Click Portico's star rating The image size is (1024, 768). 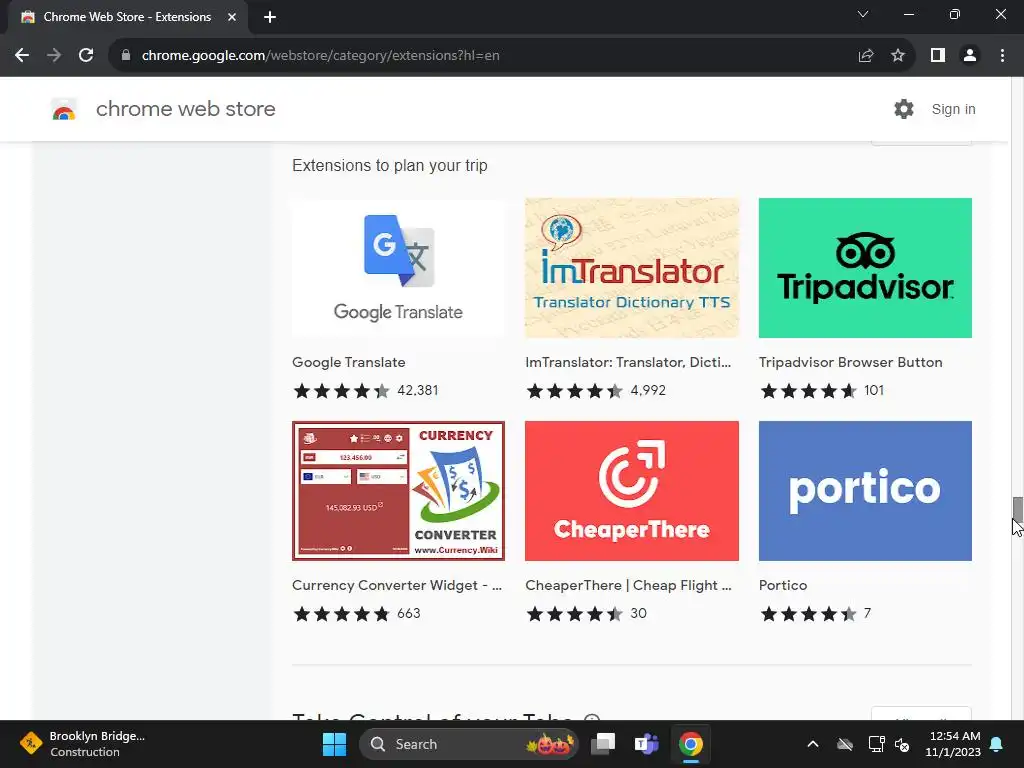808,614
